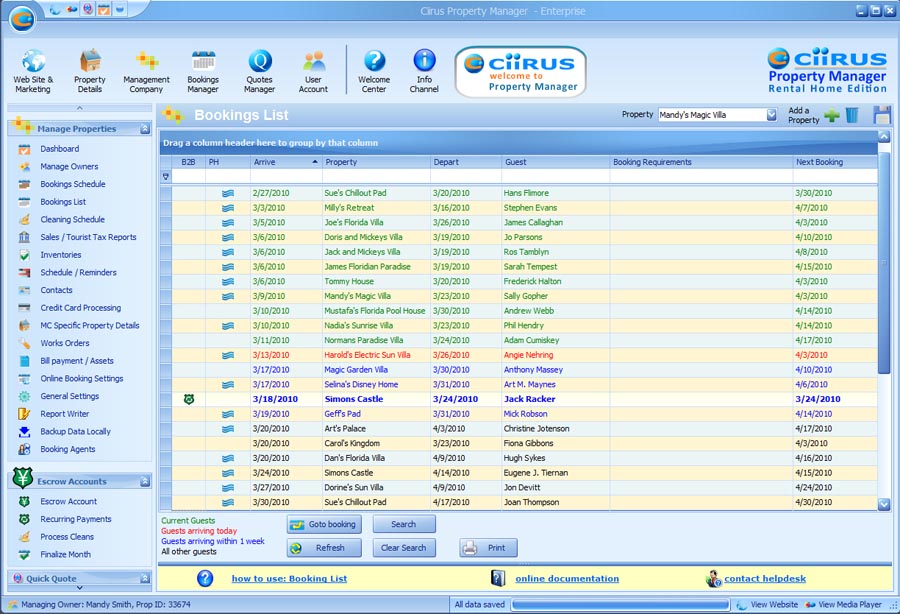This screenshot has height=614, width=900.
Task: Refresh the bookings list
Action: pos(324,548)
